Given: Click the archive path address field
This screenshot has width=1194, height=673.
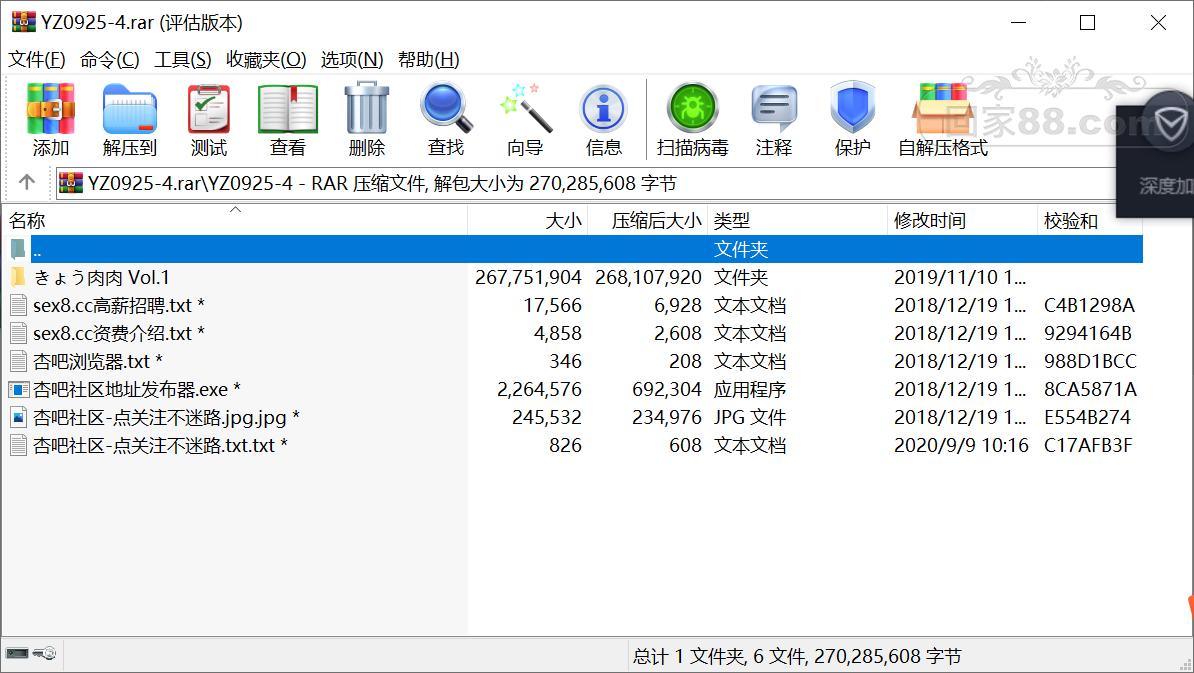Looking at the screenshot, I should [x=586, y=183].
